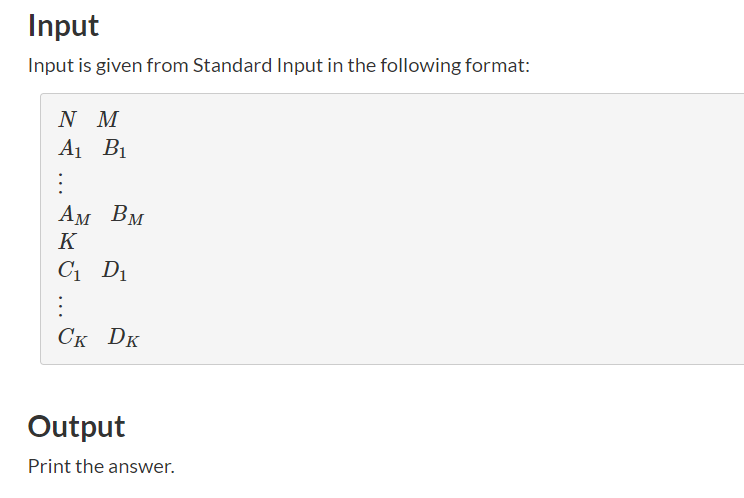Click the A_M term in the format

coord(74,214)
